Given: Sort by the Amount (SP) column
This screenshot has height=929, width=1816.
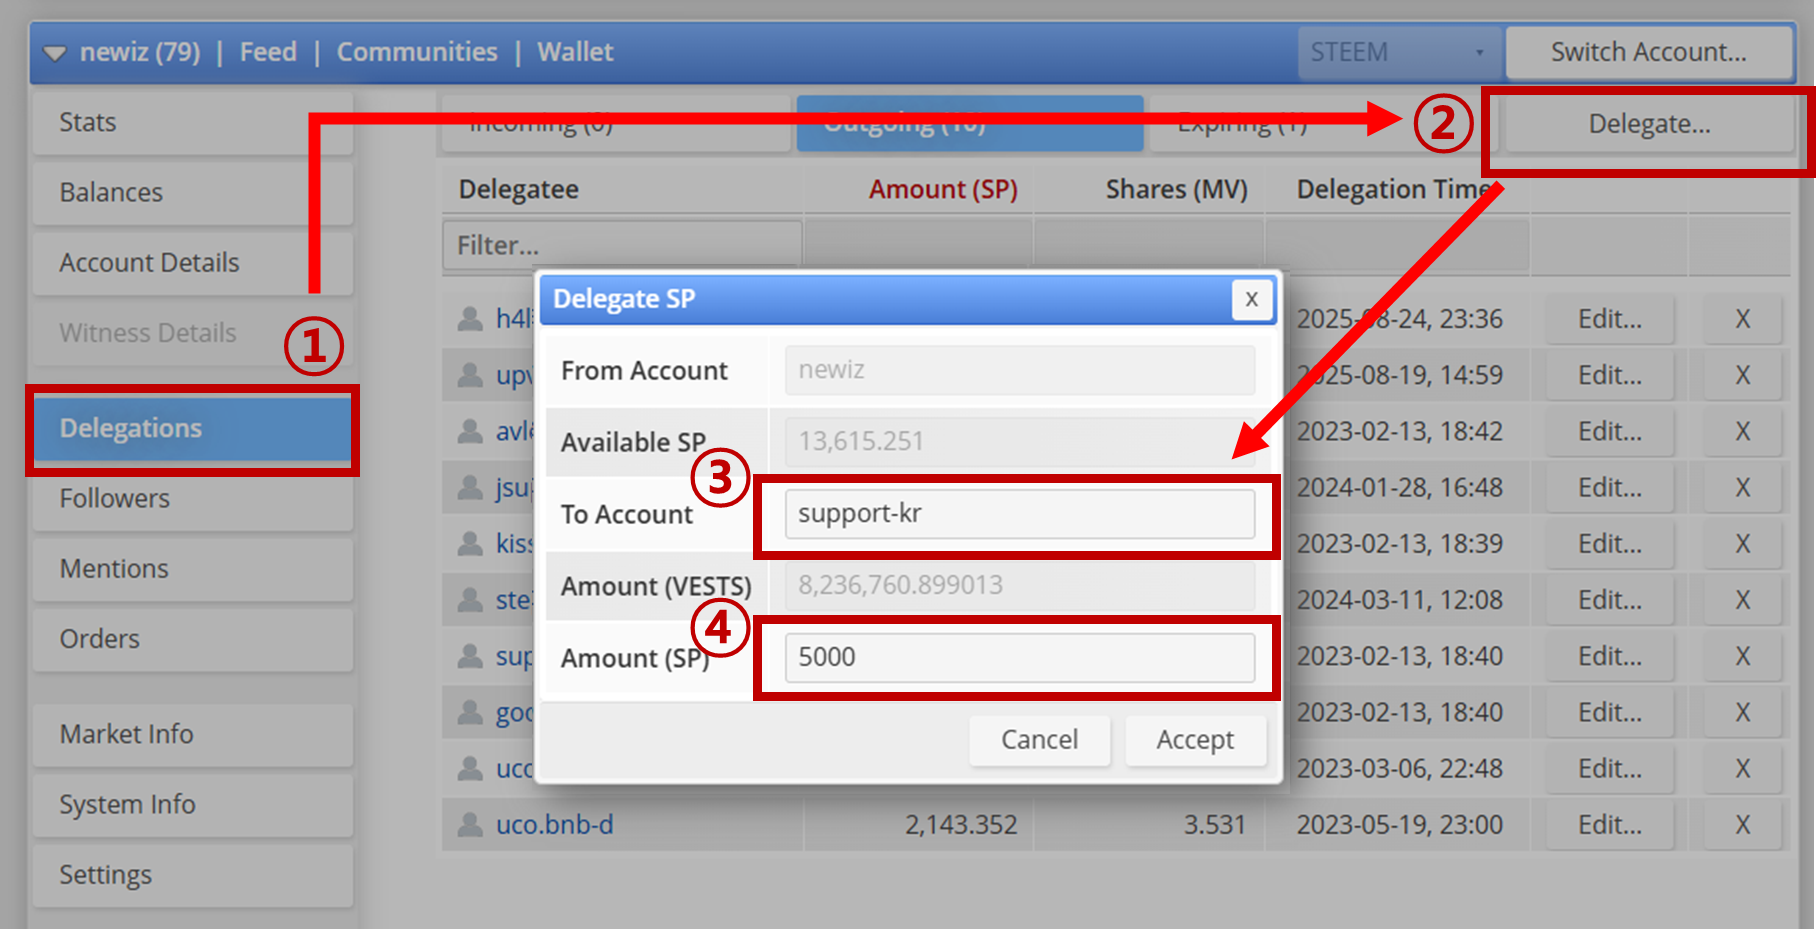Looking at the screenshot, I should point(943,189).
